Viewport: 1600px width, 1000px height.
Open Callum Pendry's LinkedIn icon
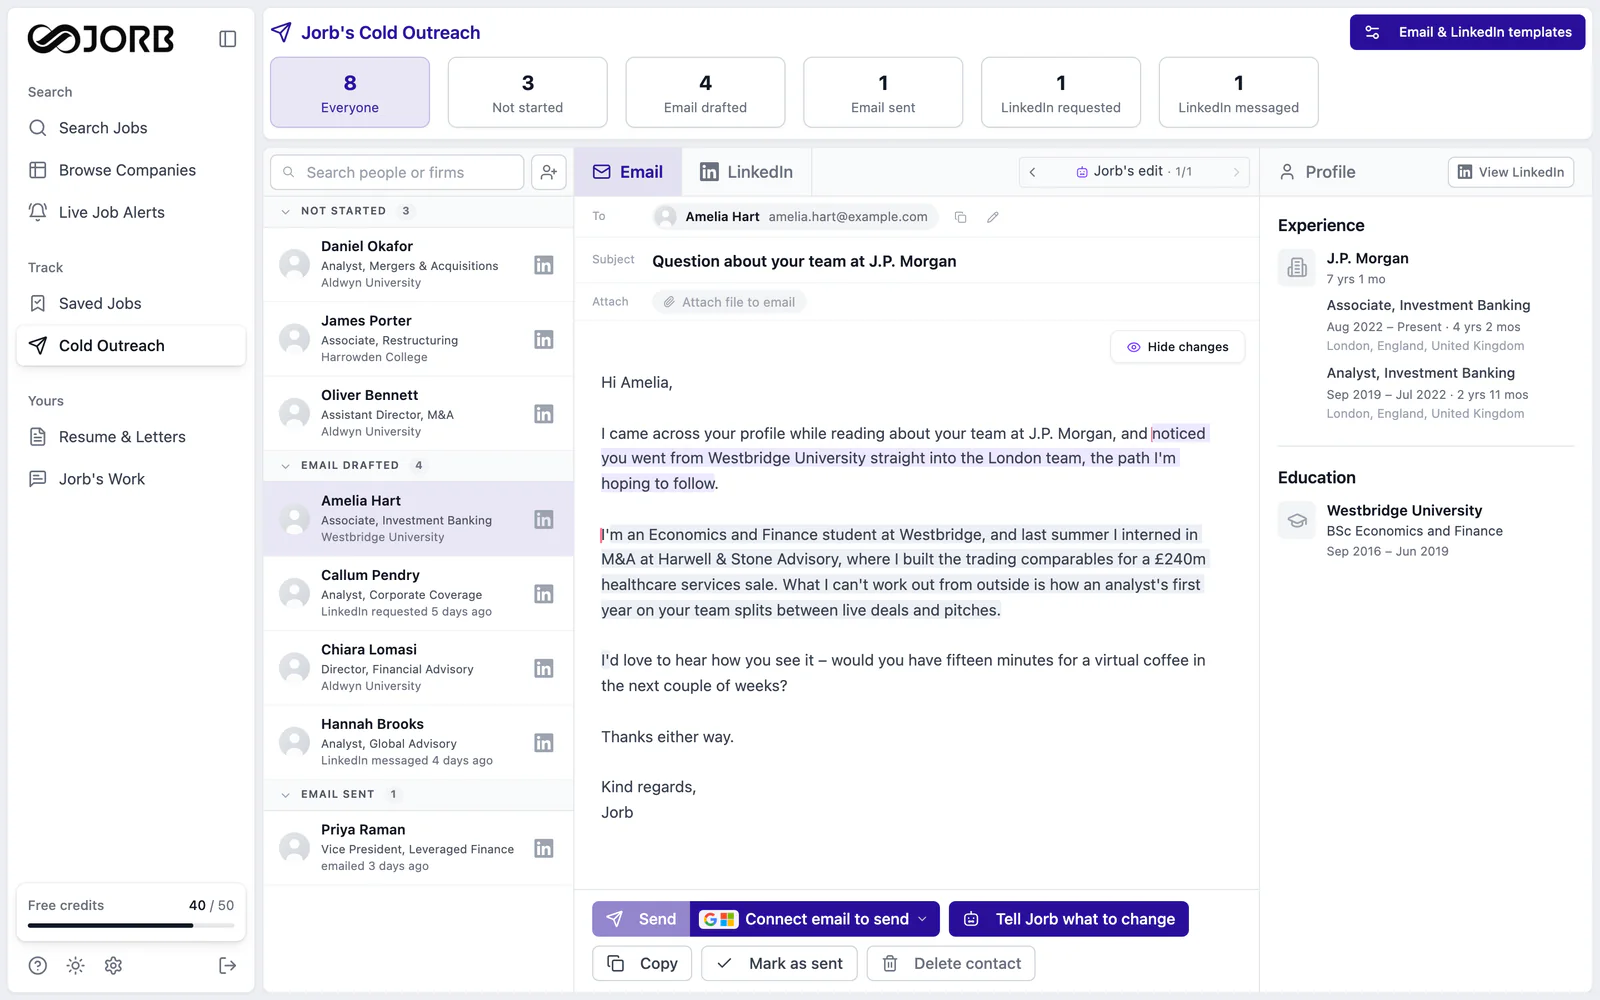pyautogui.click(x=544, y=594)
